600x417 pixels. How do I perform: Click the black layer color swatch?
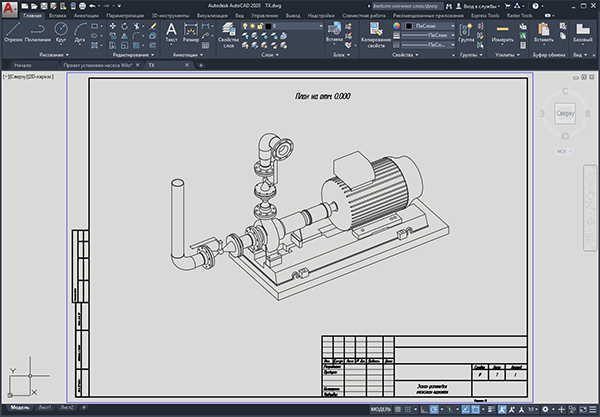268,26
